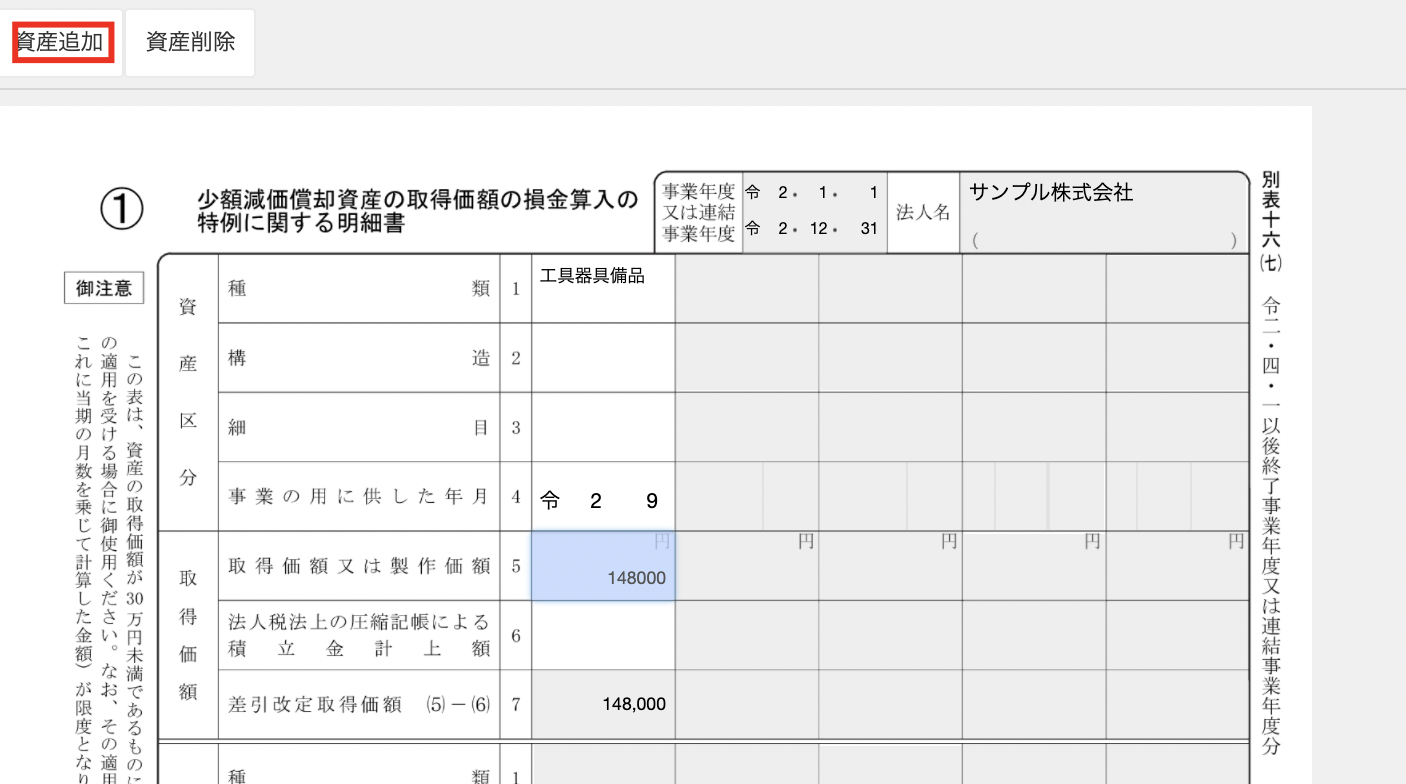Focus the 取得価額 field showing 148000
The image size is (1406, 784).
(602, 567)
